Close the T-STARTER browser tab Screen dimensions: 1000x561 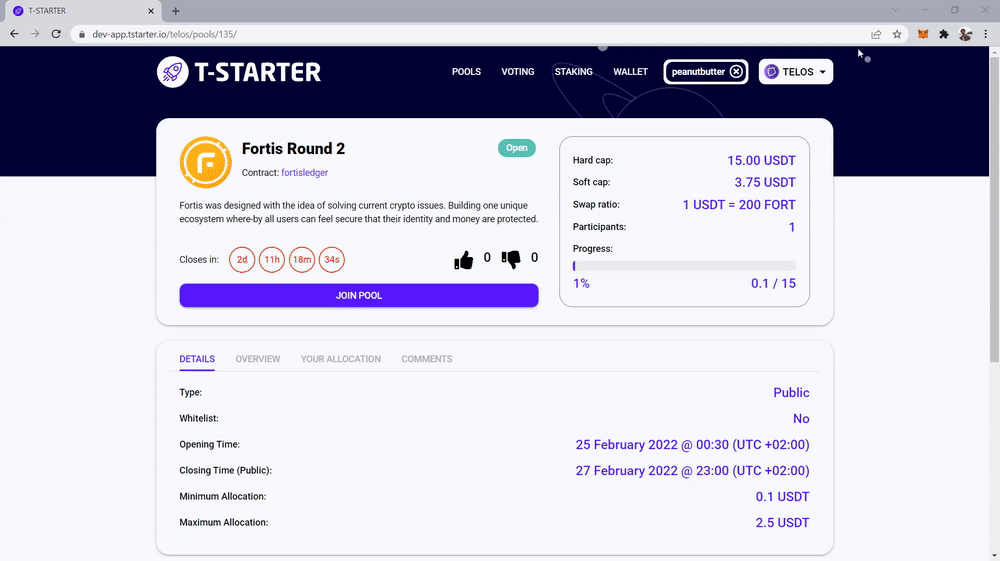point(151,11)
